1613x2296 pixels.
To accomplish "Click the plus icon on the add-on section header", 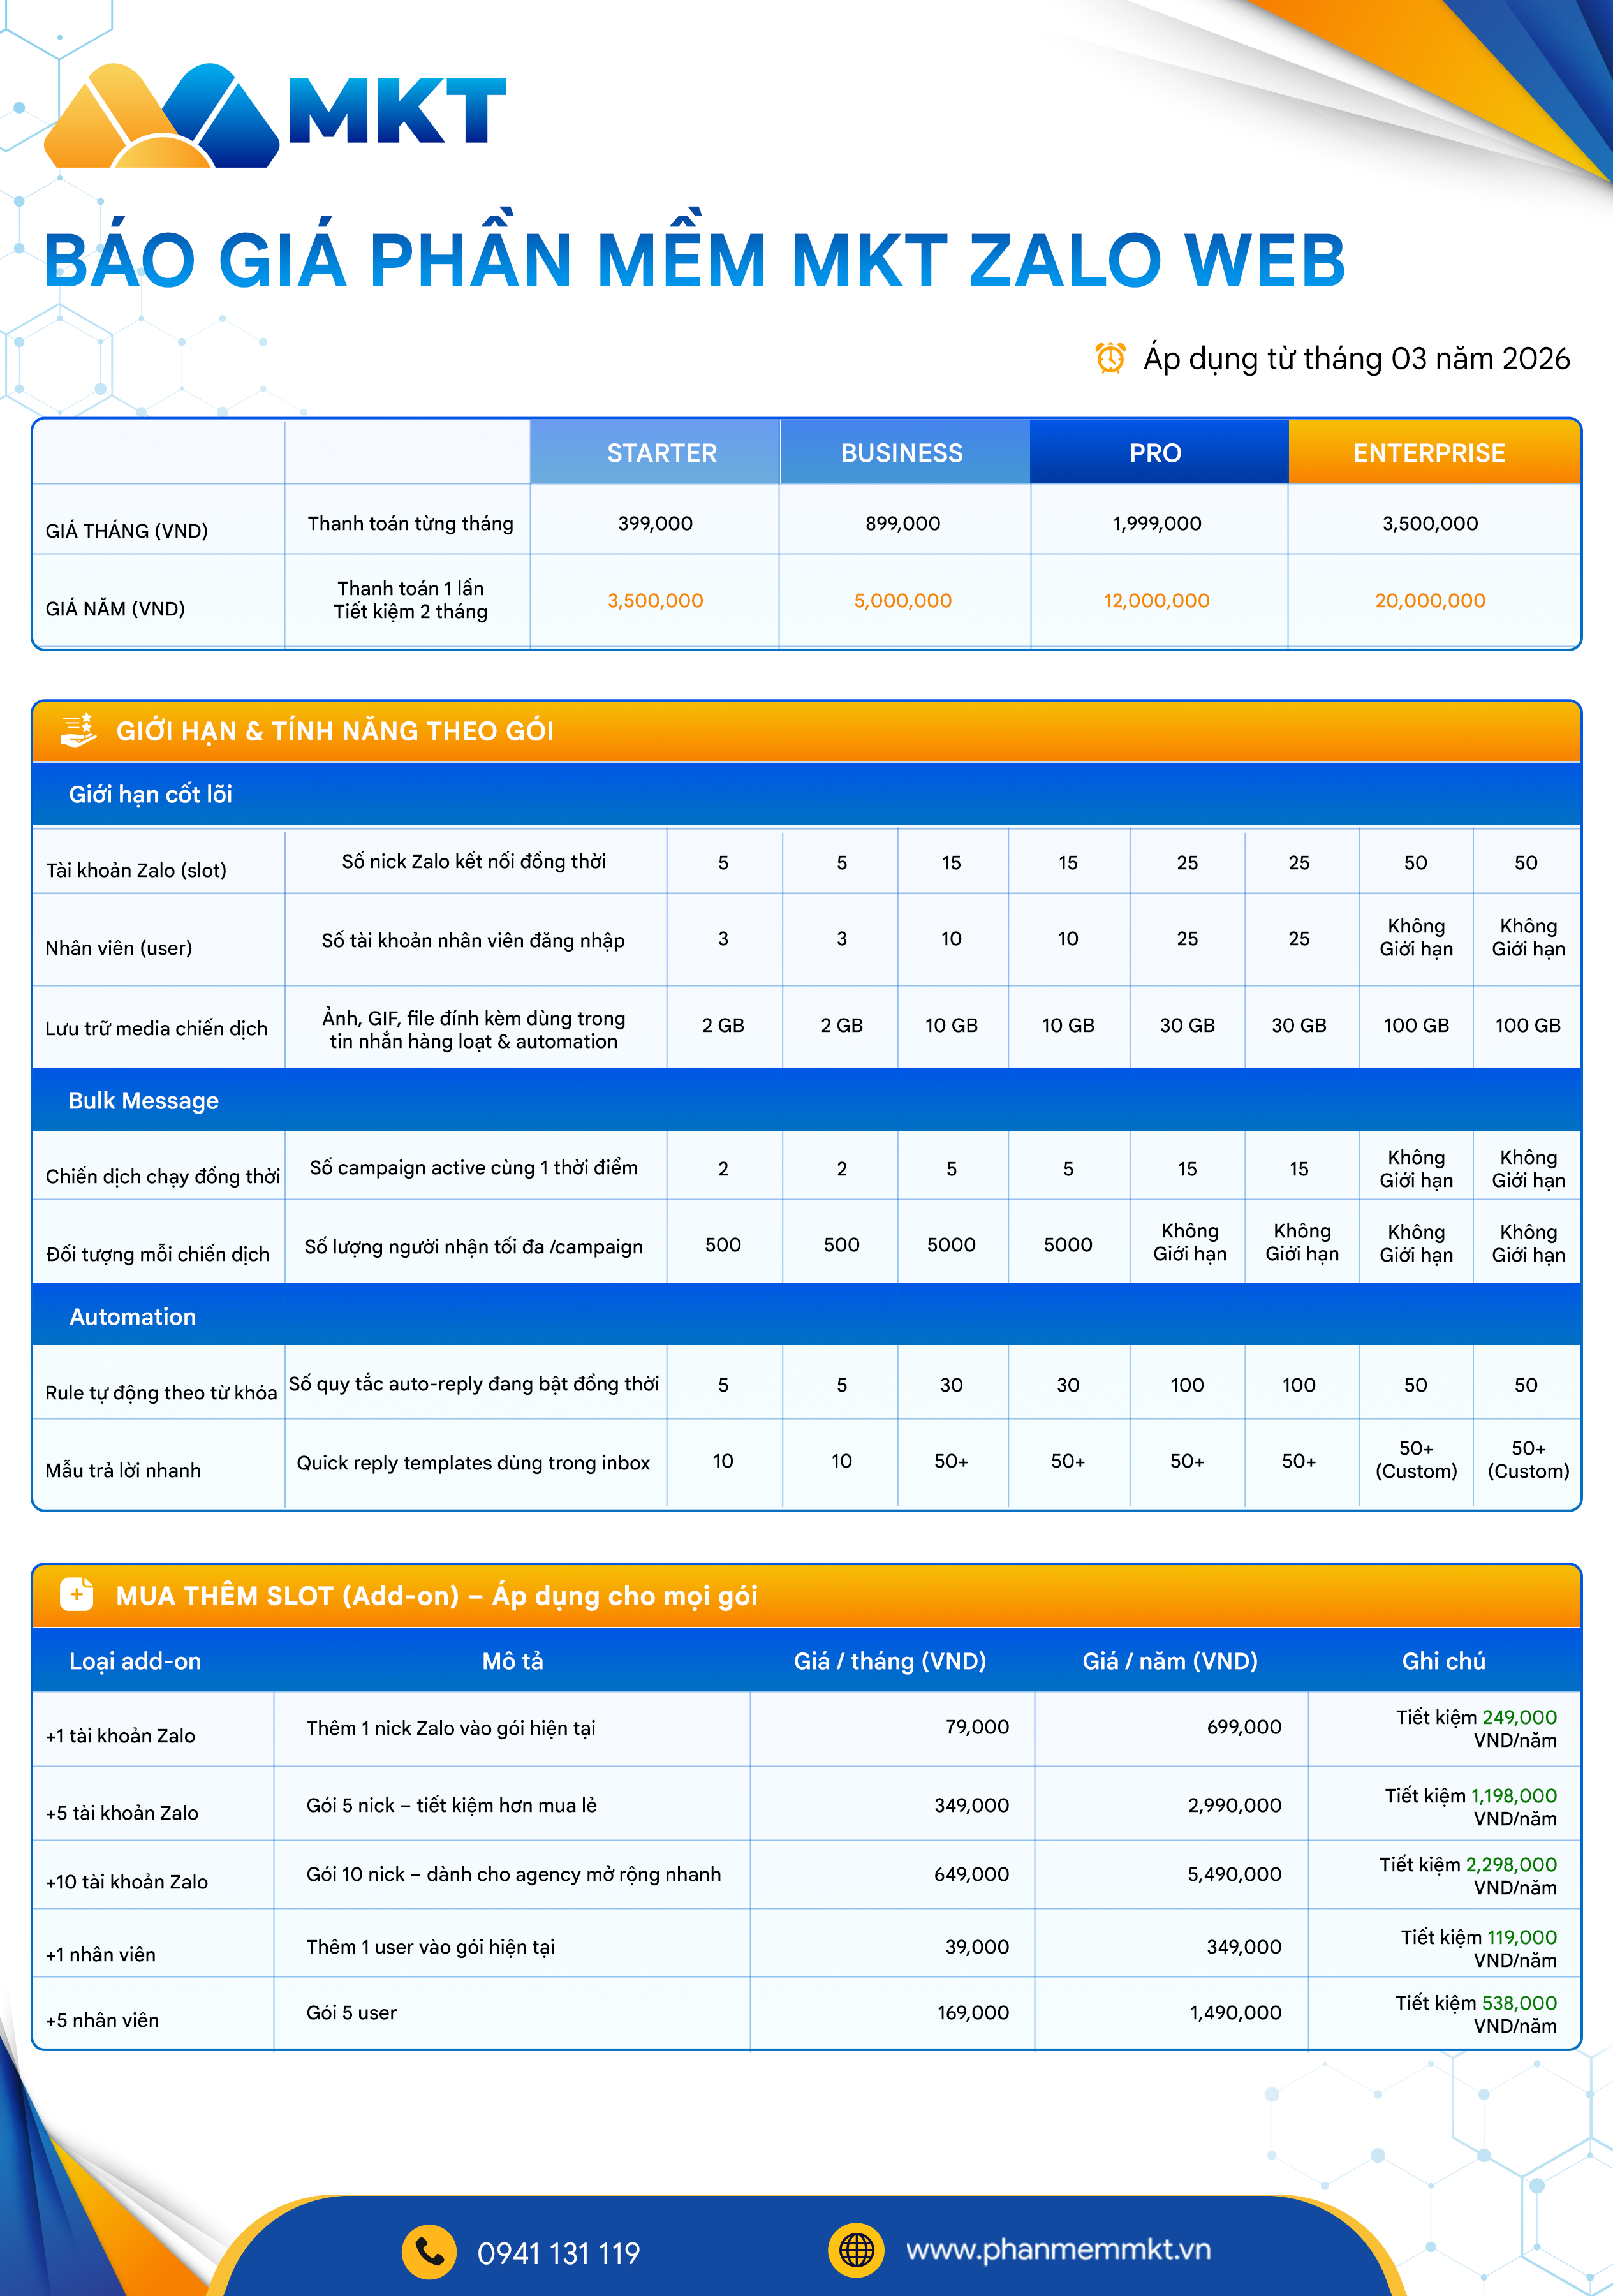I will [x=80, y=1597].
